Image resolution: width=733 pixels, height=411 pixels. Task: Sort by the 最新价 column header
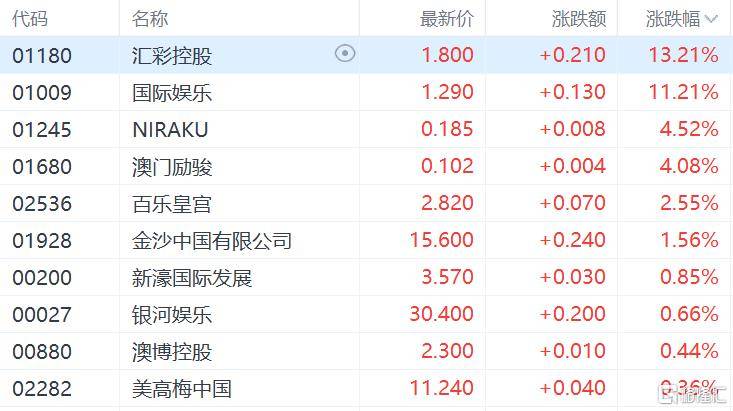[447, 19]
